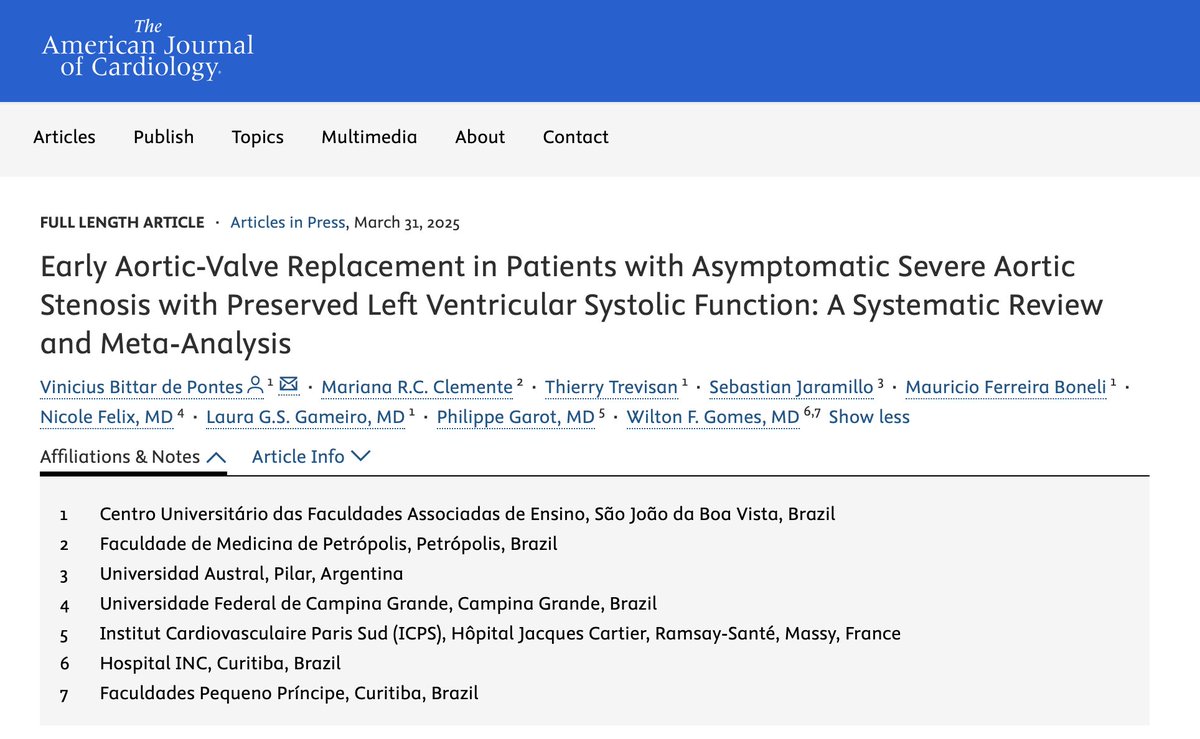1200x739 pixels.
Task: Open the Contact menu
Action: [576, 137]
